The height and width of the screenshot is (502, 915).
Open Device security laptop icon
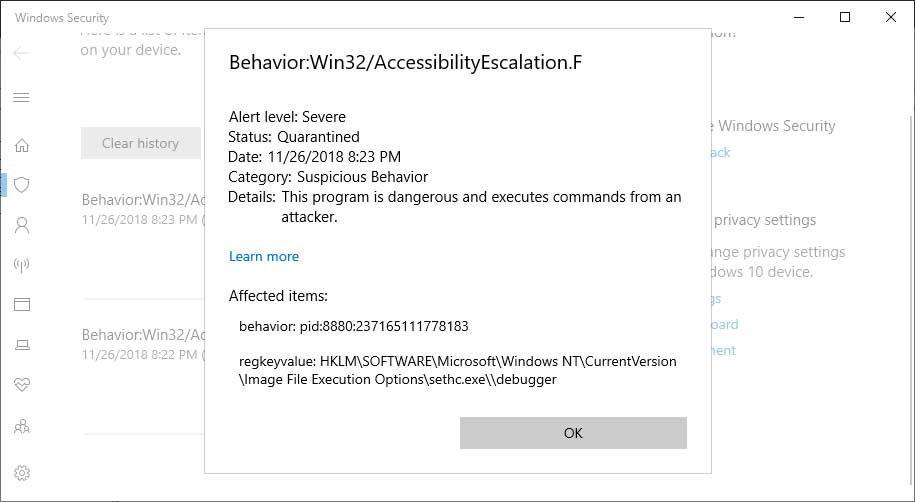pyautogui.click(x=22, y=345)
